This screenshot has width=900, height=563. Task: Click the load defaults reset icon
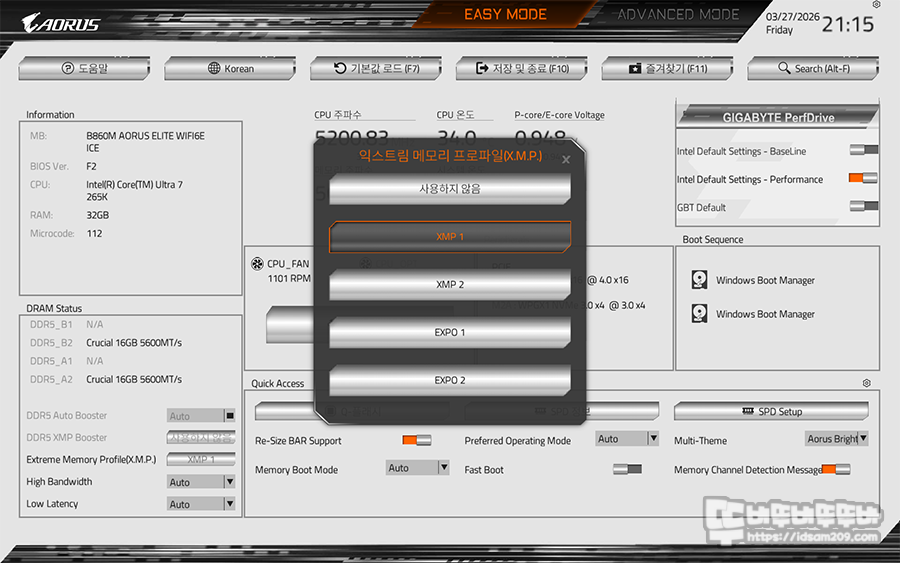(340, 68)
